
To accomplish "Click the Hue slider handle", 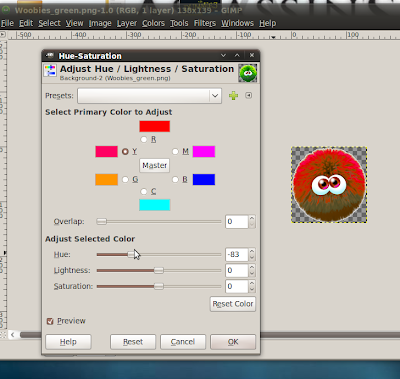I will coord(132,255).
